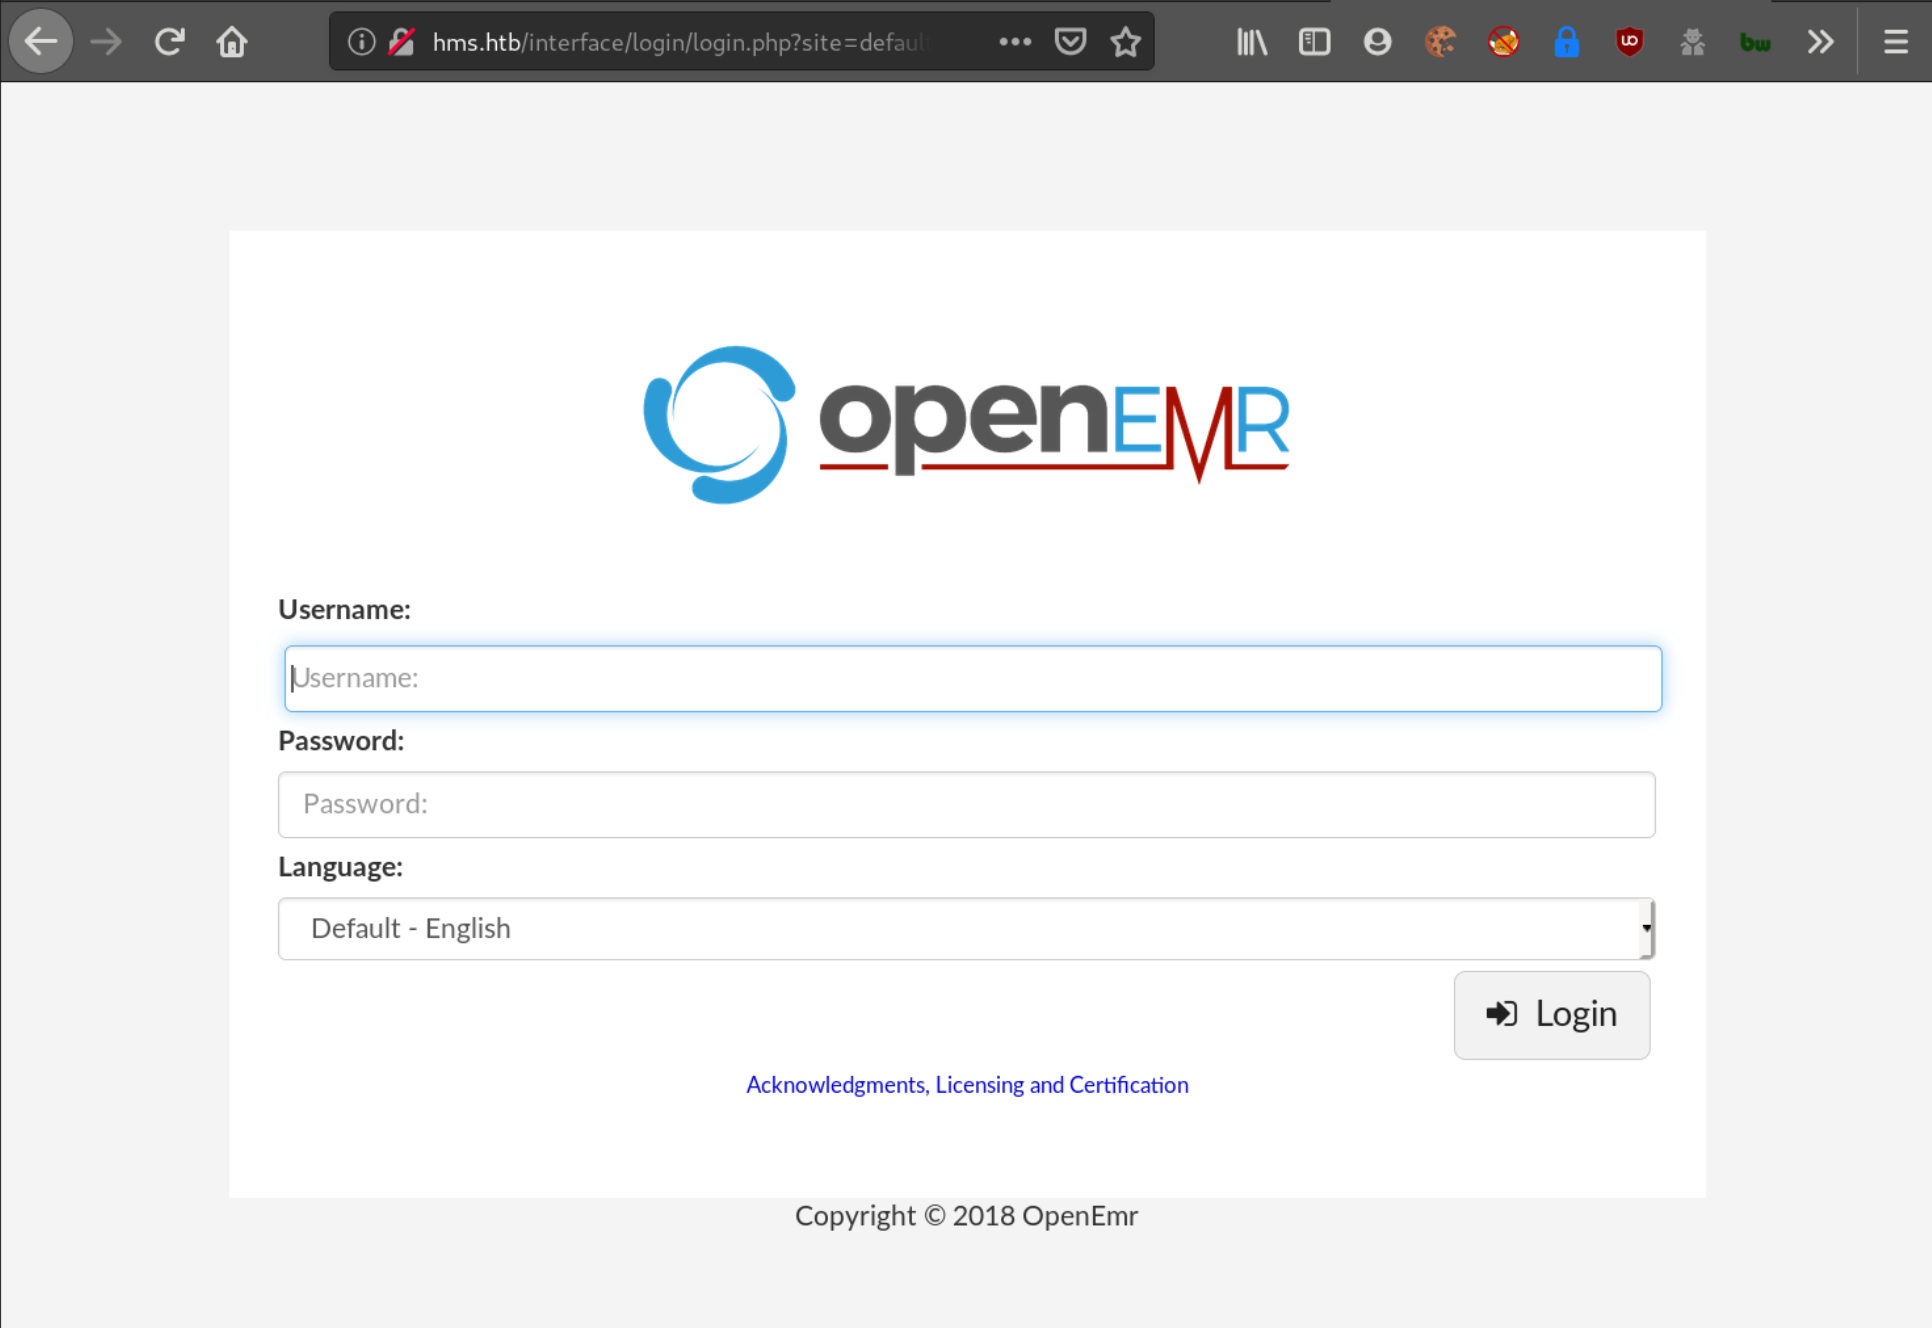Click inside the Password field
The height and width of the screenshot is (1328, 1932).
965,804
